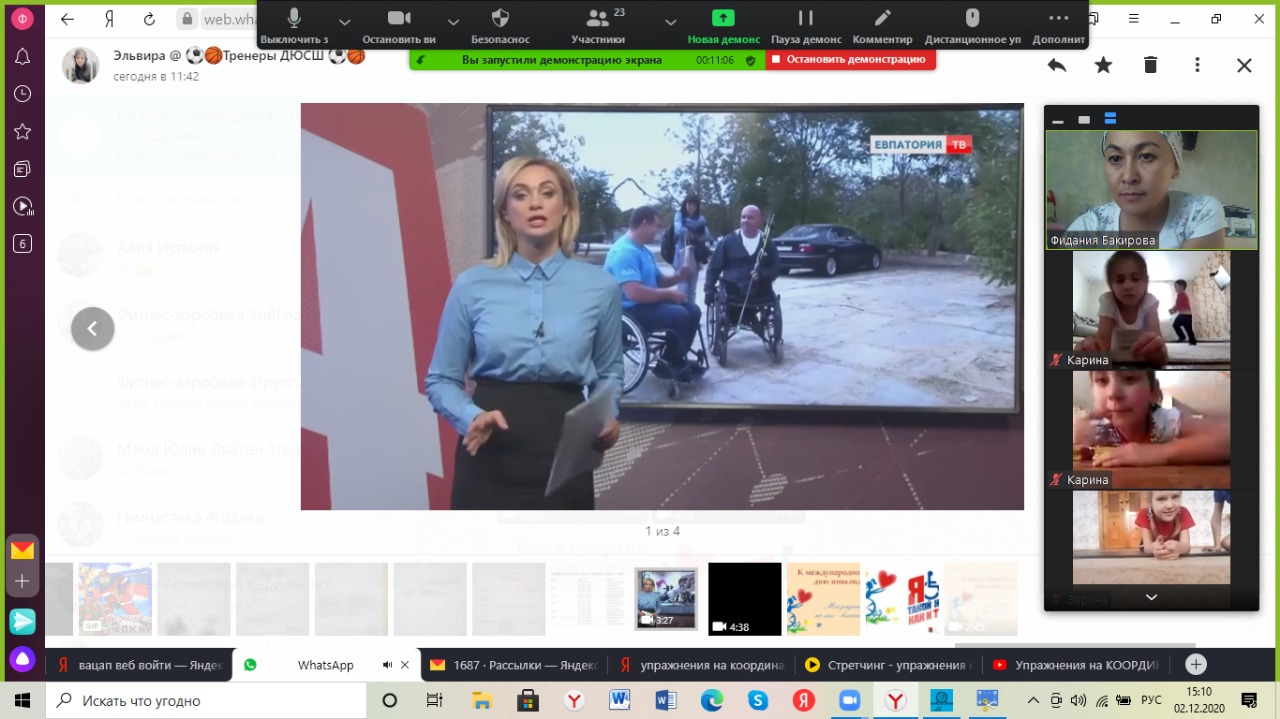This screenshot has height=719, width=1280.
Task: Delete media using the trash icon
Action: [1150, 65]
